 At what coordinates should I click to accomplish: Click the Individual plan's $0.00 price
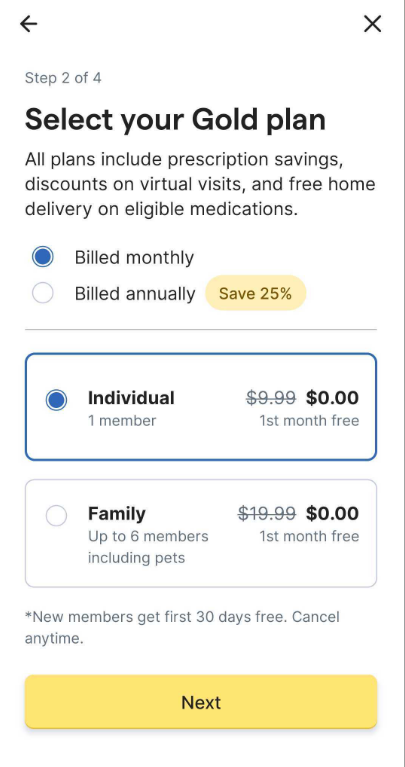tap(332, 398)
